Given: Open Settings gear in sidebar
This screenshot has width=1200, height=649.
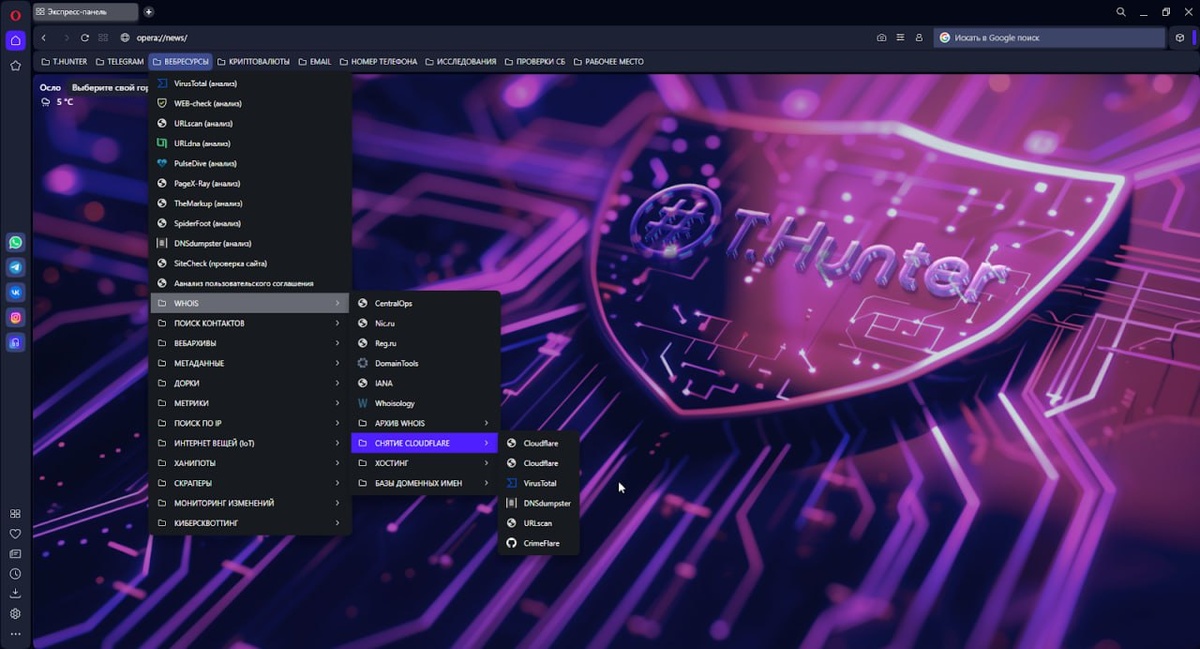Looking at the screenshot, I should click(x=15, y=613).
